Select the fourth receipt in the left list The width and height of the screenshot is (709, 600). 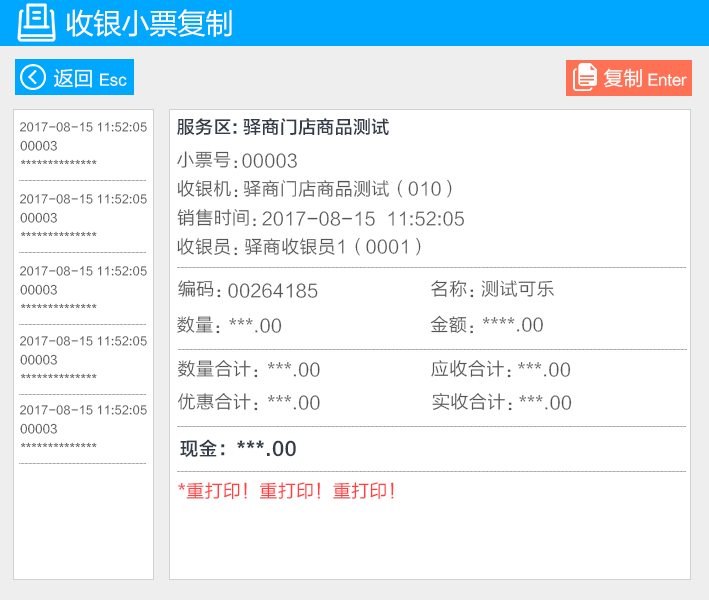[x=83, y=359]
